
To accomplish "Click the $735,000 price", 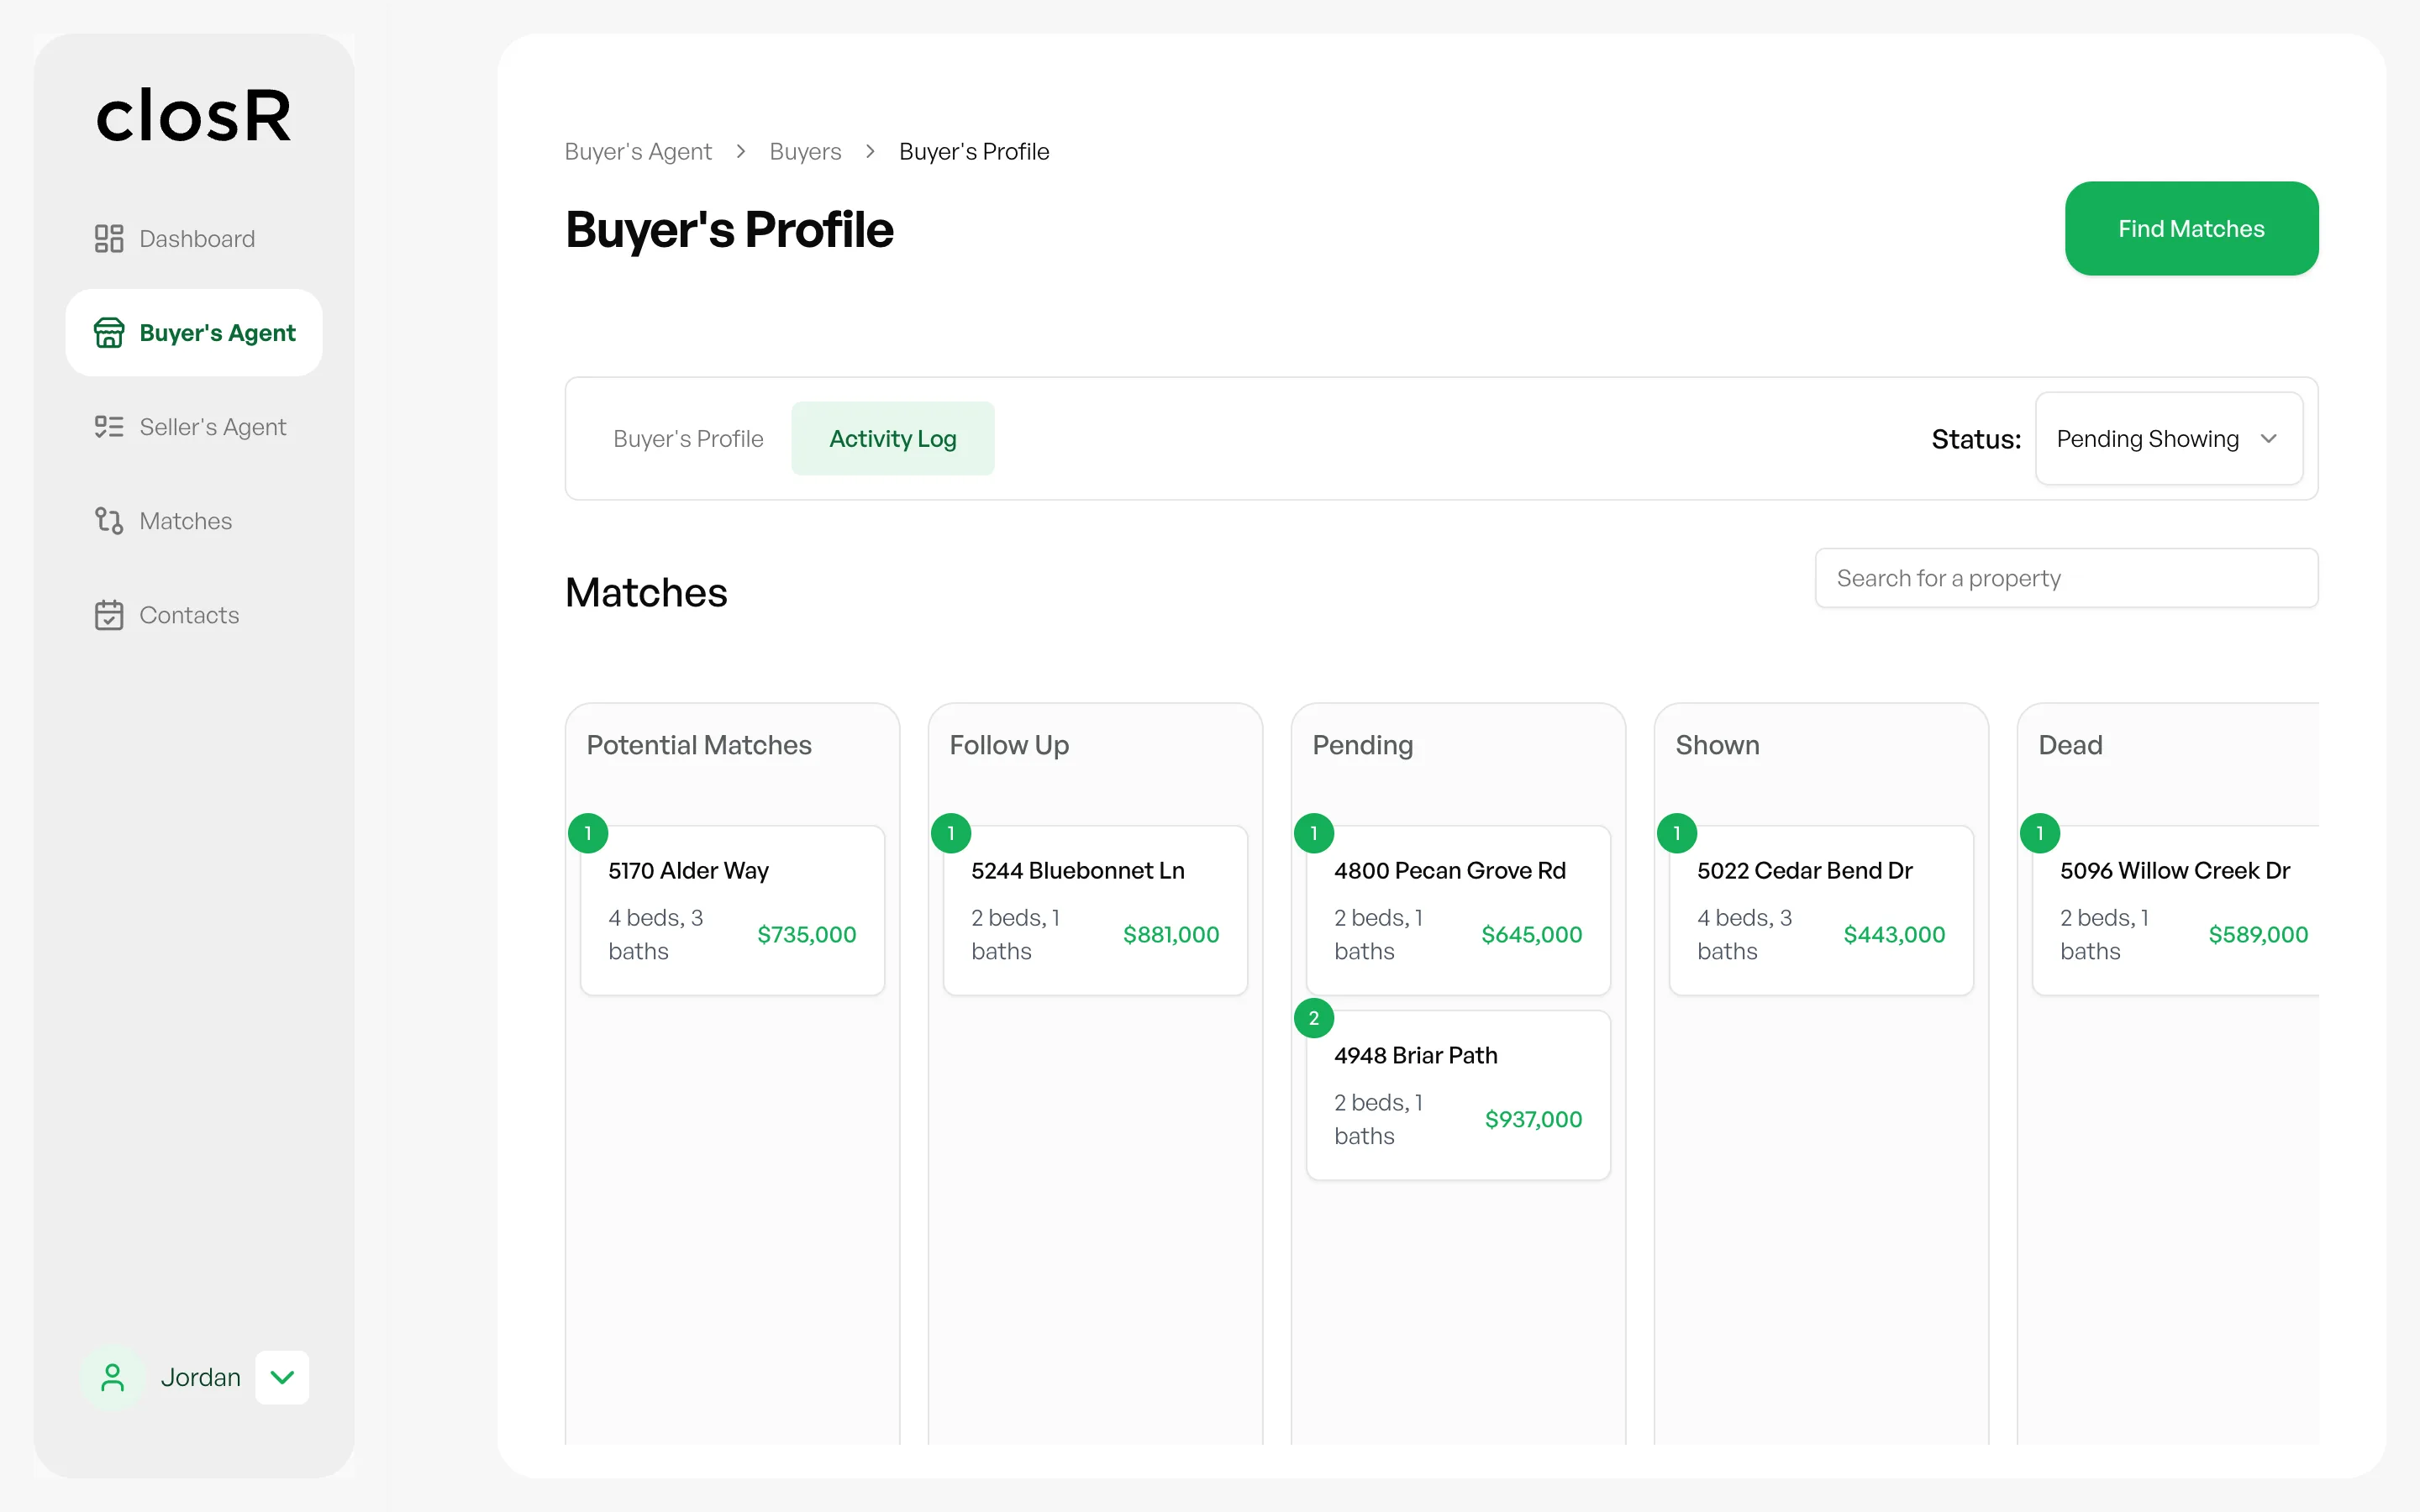I will (x=807, y=935).
